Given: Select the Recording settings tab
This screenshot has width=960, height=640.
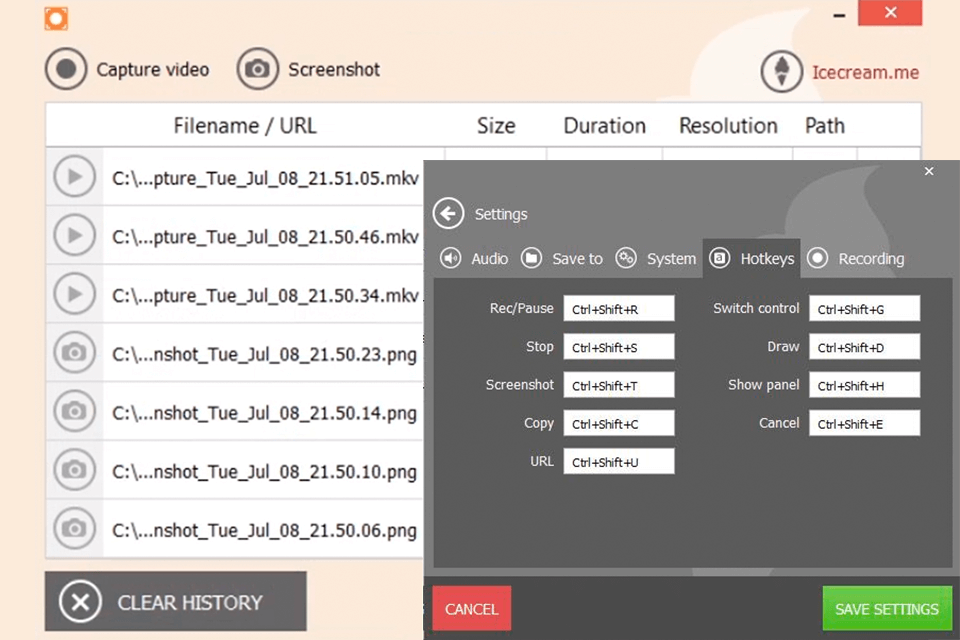Looking at the screenshot, I should (856, 258).
